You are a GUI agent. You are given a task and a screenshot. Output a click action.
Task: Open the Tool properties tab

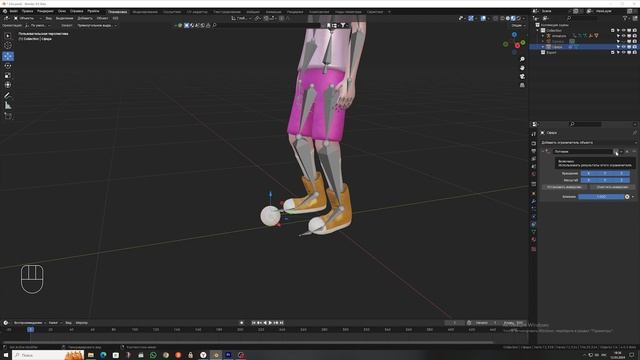pos(533,134)
